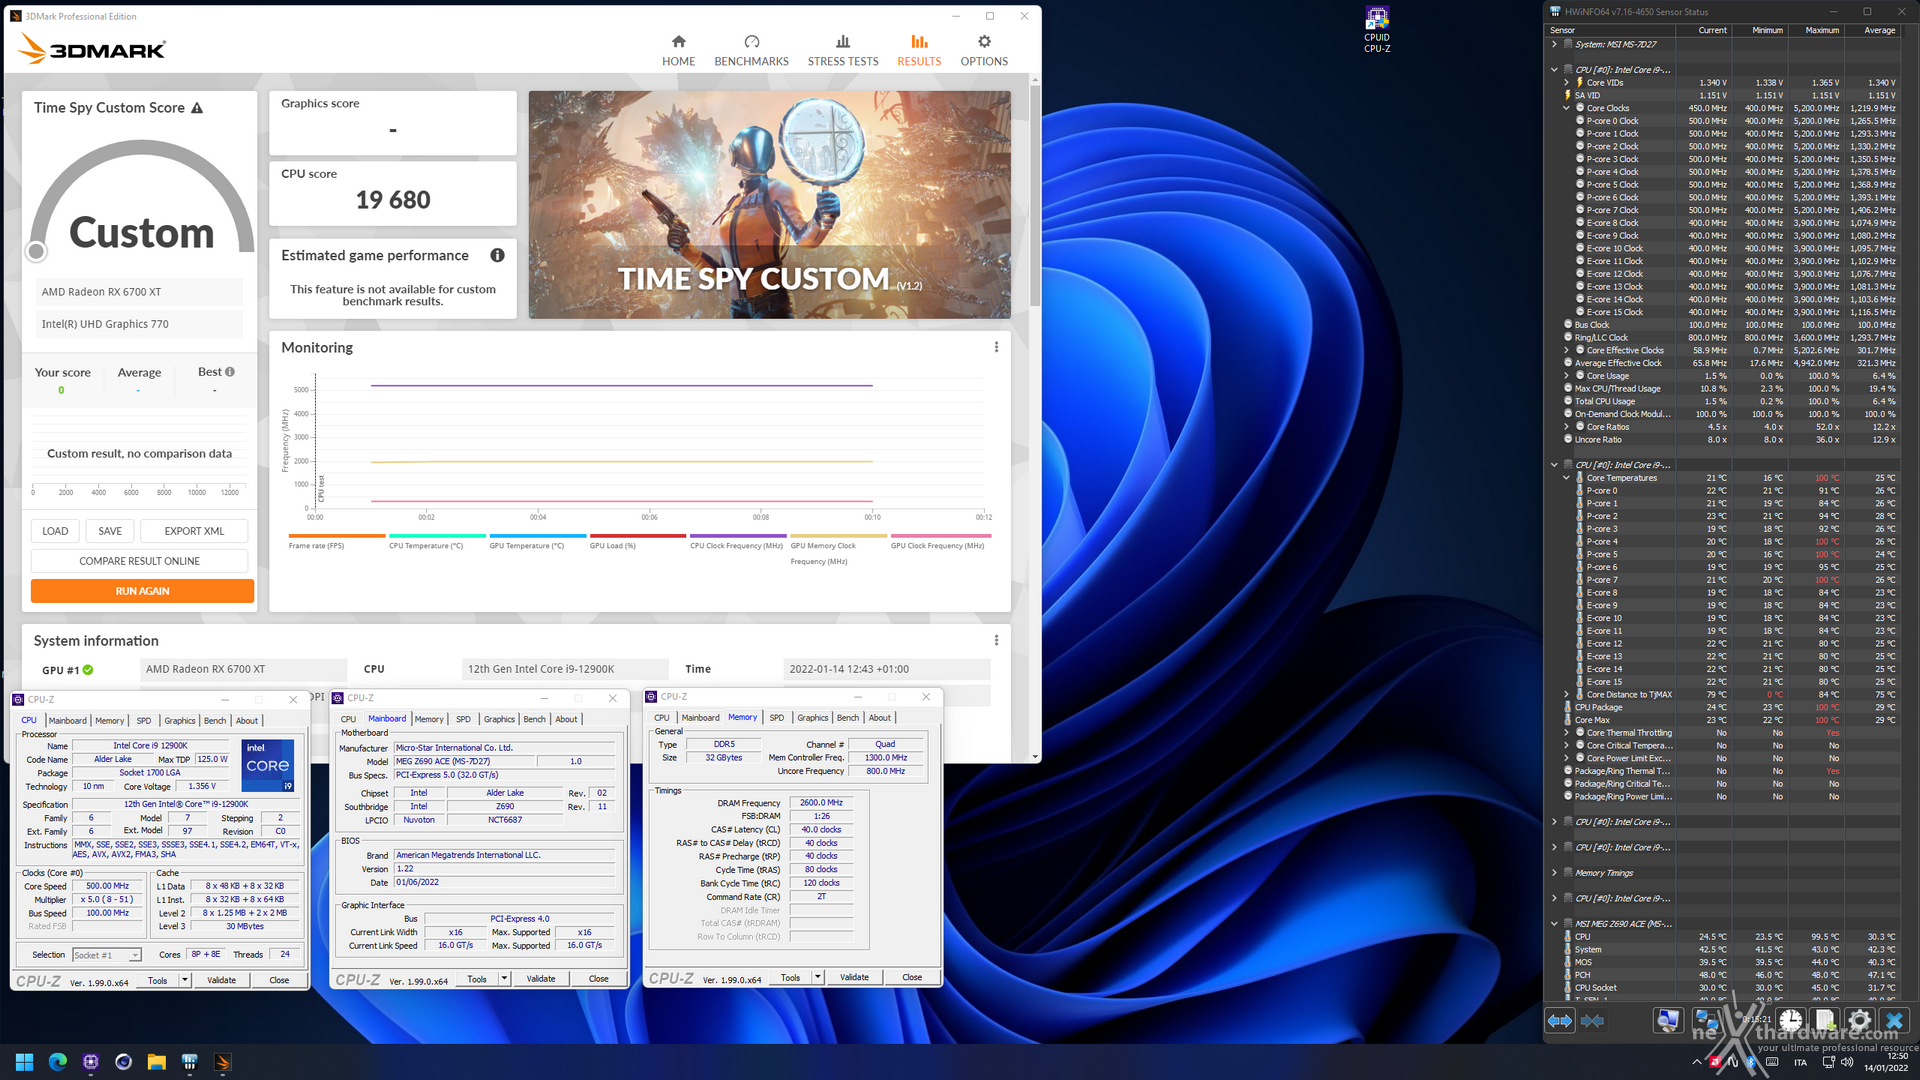1920x1080 pixels.
Task: Click the TIME SPY CUSTOM banner image
Action: tap(769, 205)
